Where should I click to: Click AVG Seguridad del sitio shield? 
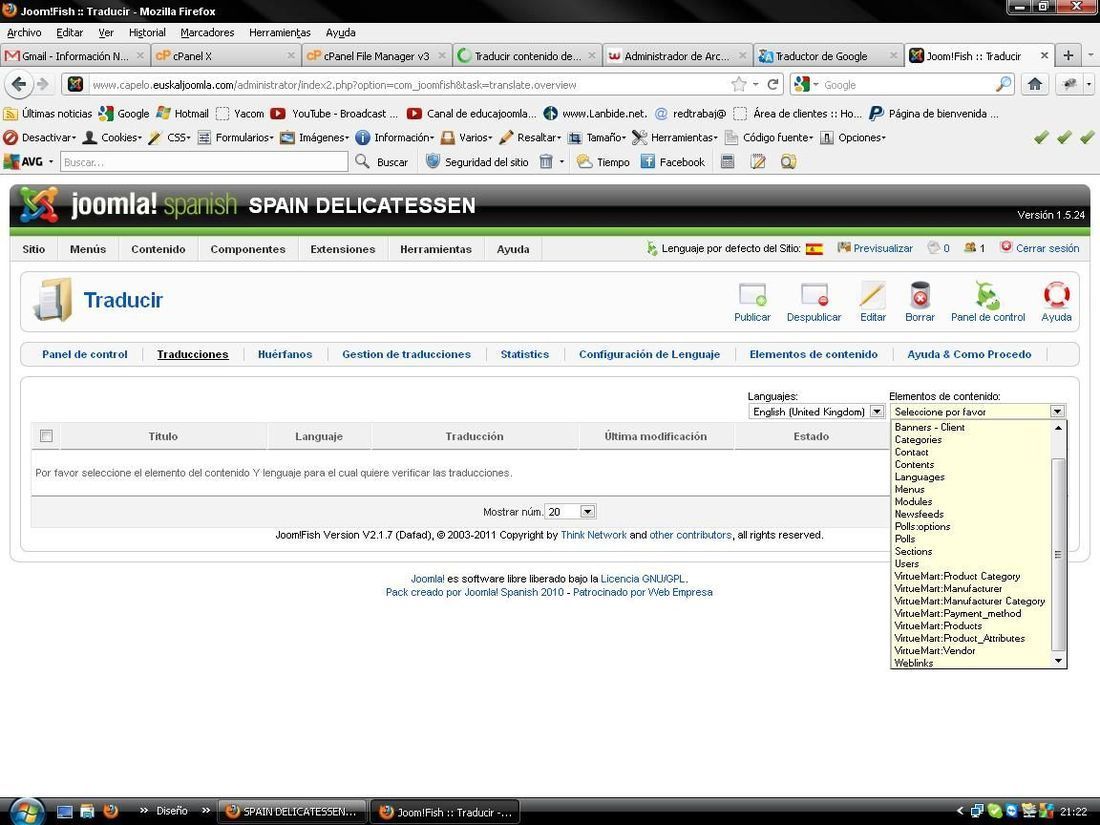(433, 162)
